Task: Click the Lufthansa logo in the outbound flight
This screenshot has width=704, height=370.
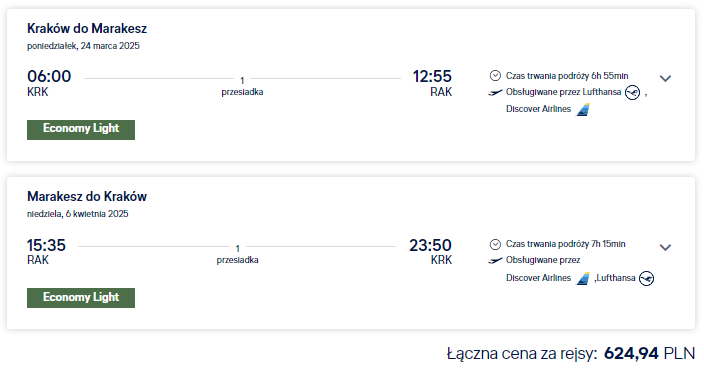Action: (632, 92)
